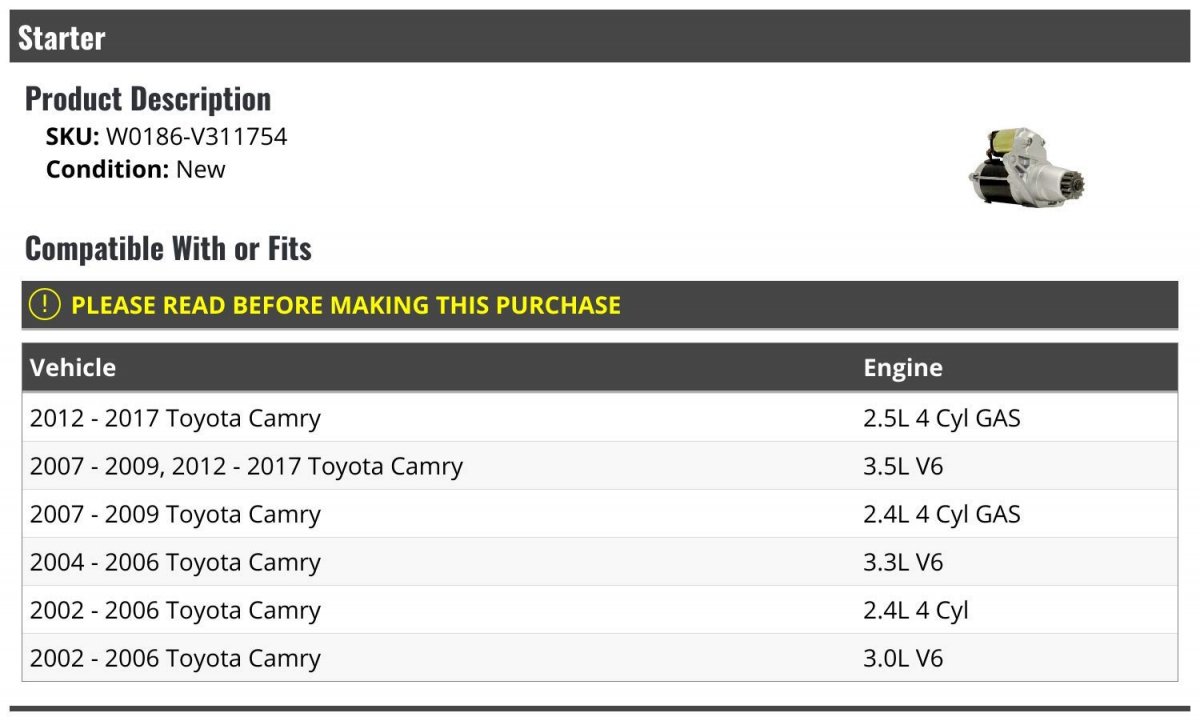This screenshot has height=721, width=1200.
Task: Click the Compatible With or Fits heading
Action: click(x=168, y=248)
